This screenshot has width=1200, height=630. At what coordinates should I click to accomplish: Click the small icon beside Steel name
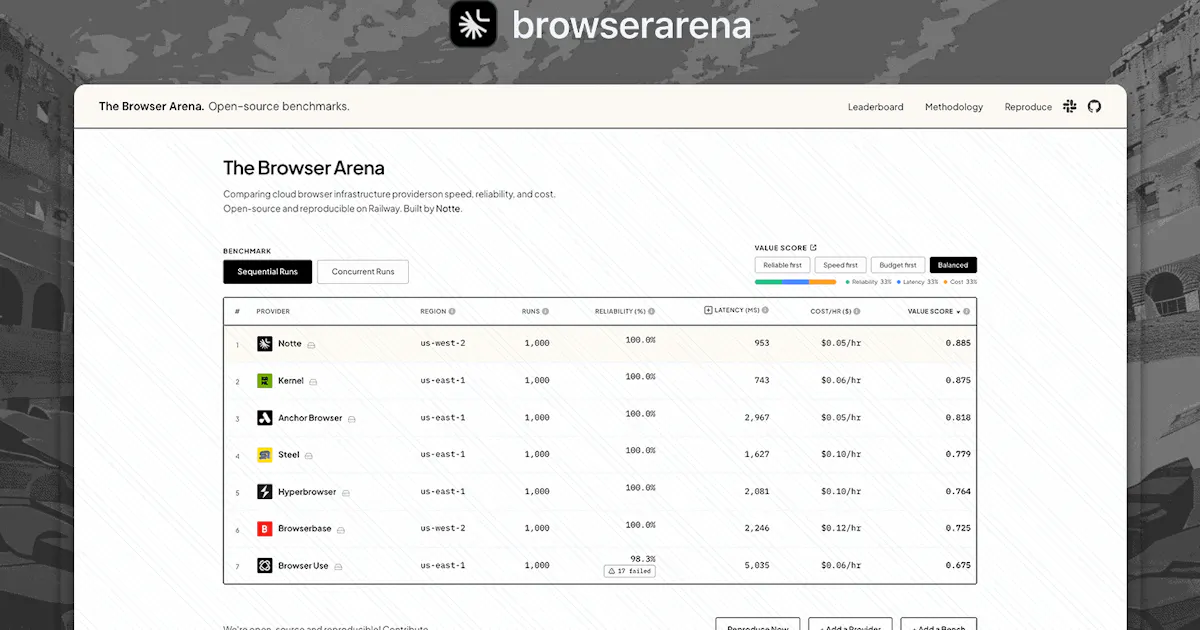[308, 456]
